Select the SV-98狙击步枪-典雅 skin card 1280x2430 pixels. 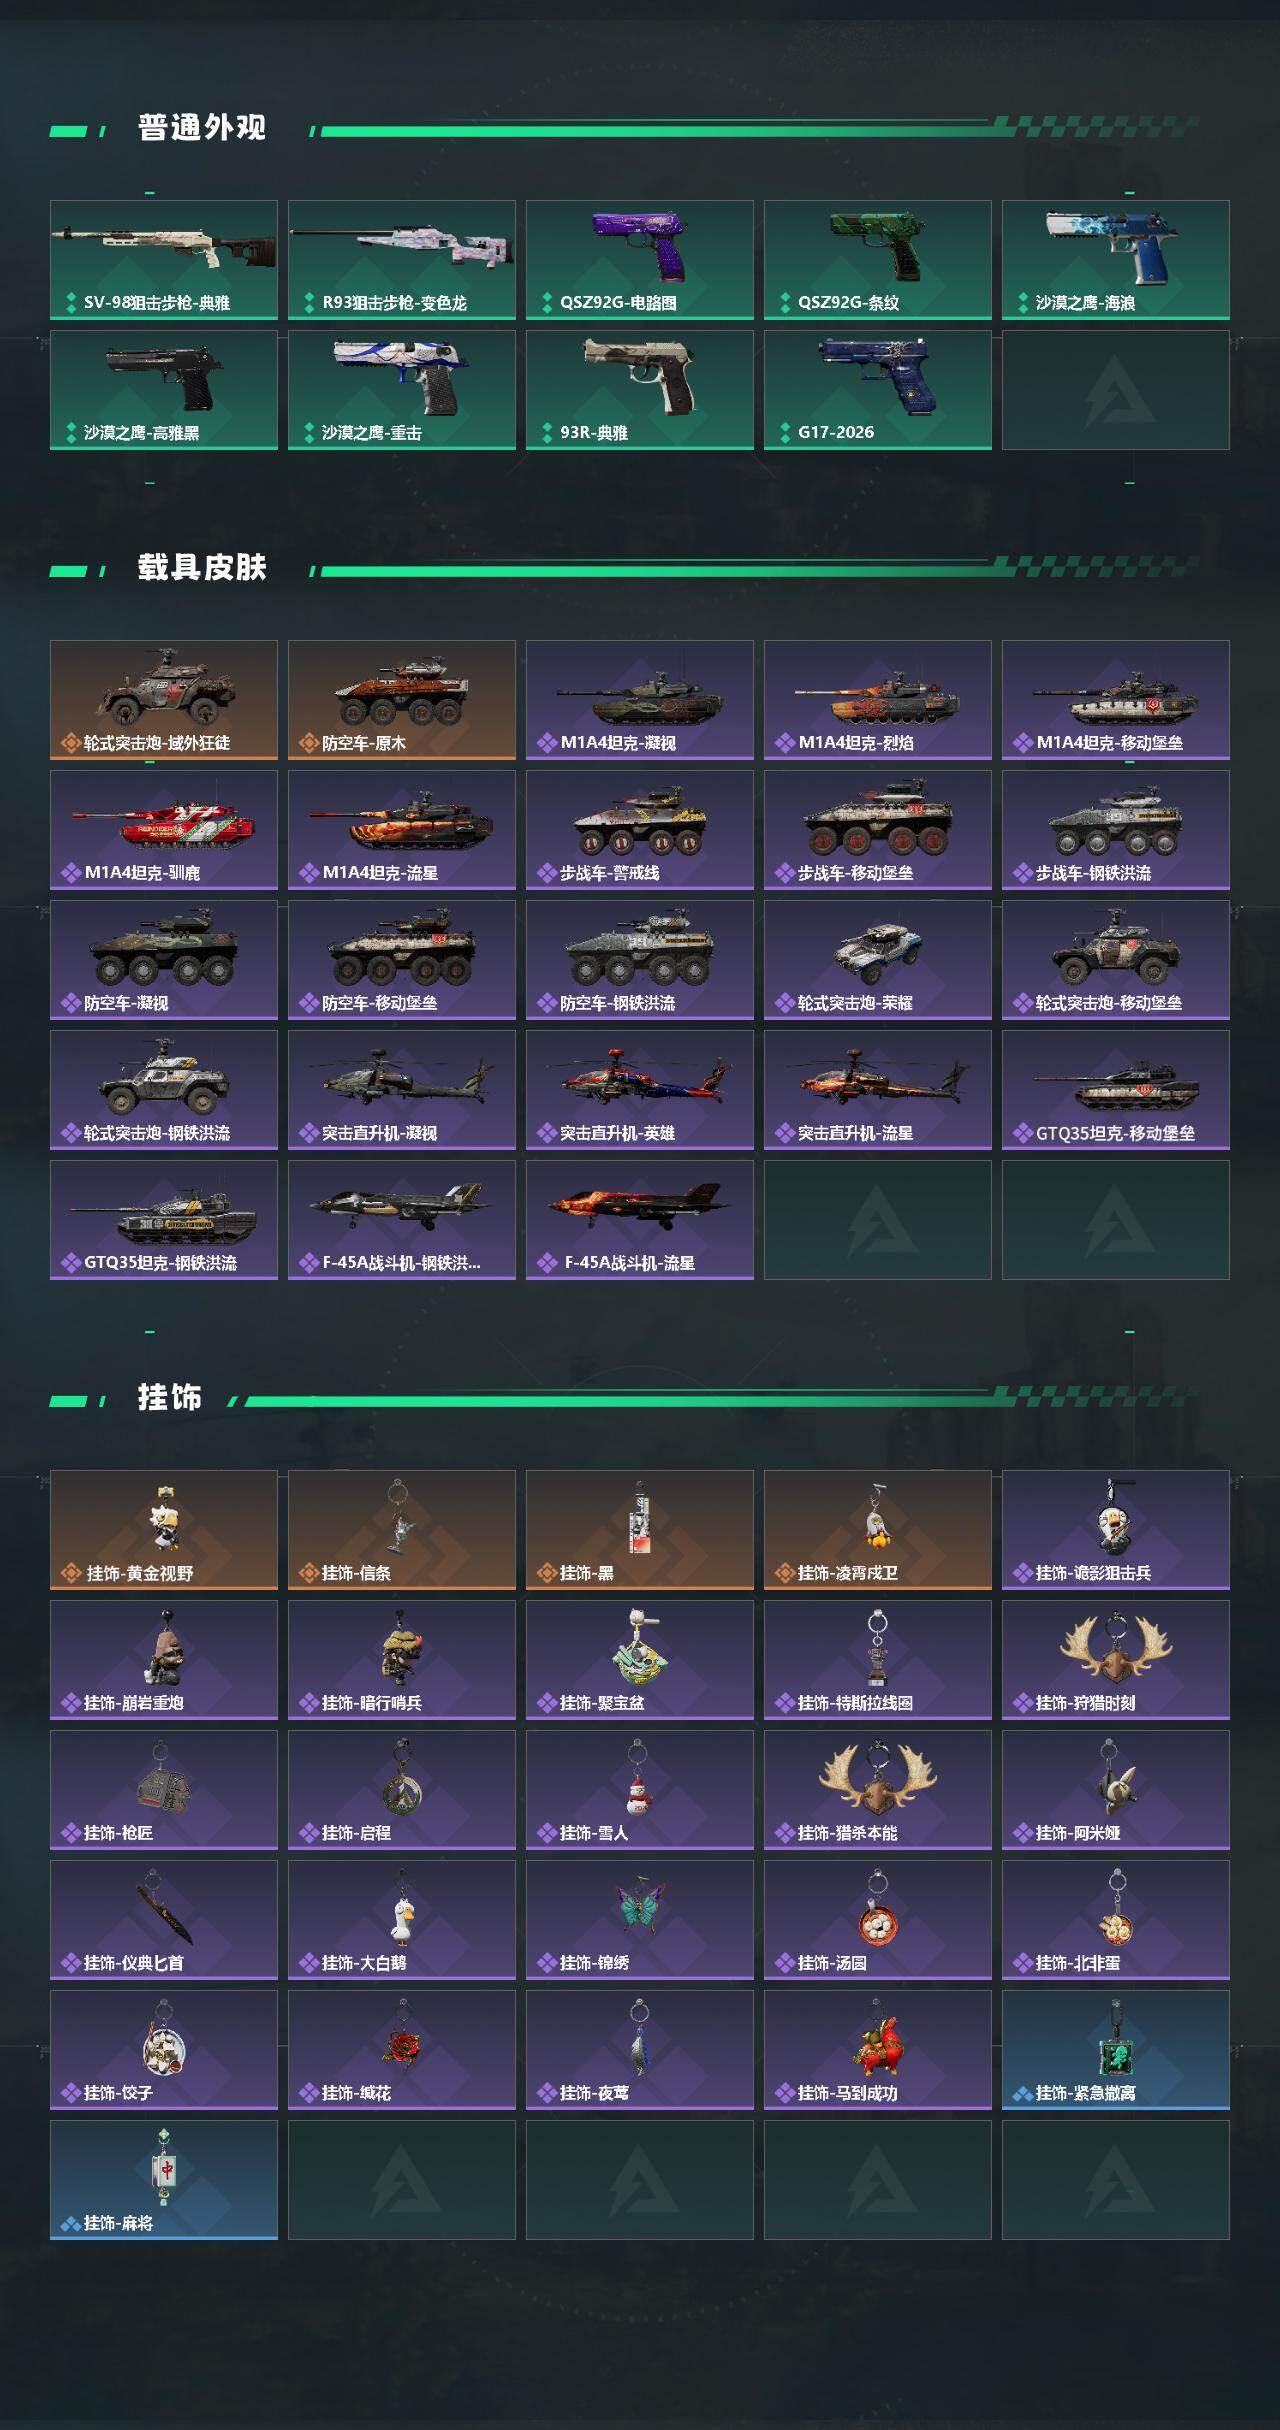pos(164,260)
